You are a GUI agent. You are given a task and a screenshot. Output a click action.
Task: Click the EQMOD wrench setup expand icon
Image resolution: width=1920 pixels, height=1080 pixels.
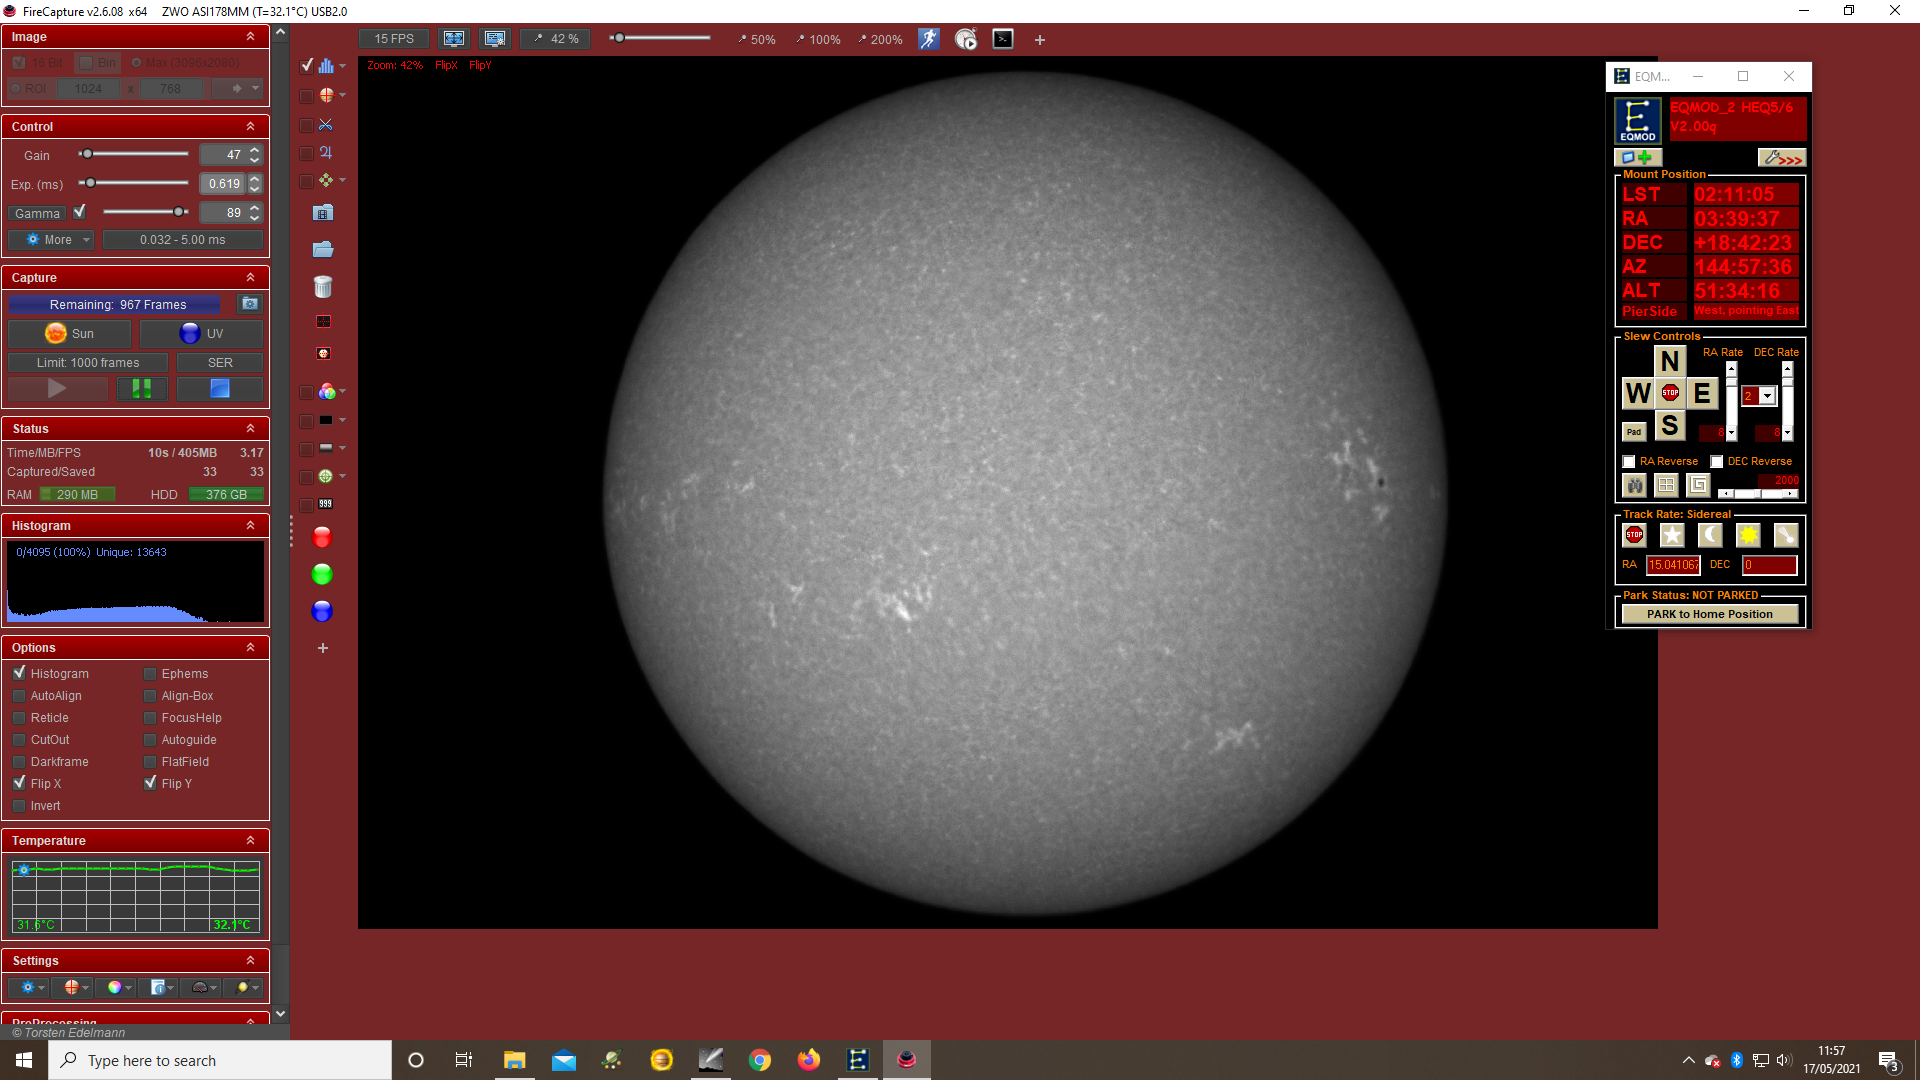(x=1782, y=158)
